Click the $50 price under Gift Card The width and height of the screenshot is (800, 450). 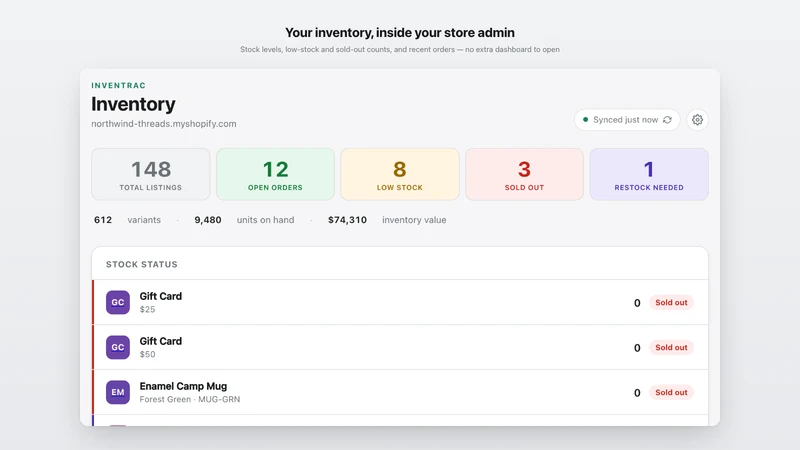[147, 354]
